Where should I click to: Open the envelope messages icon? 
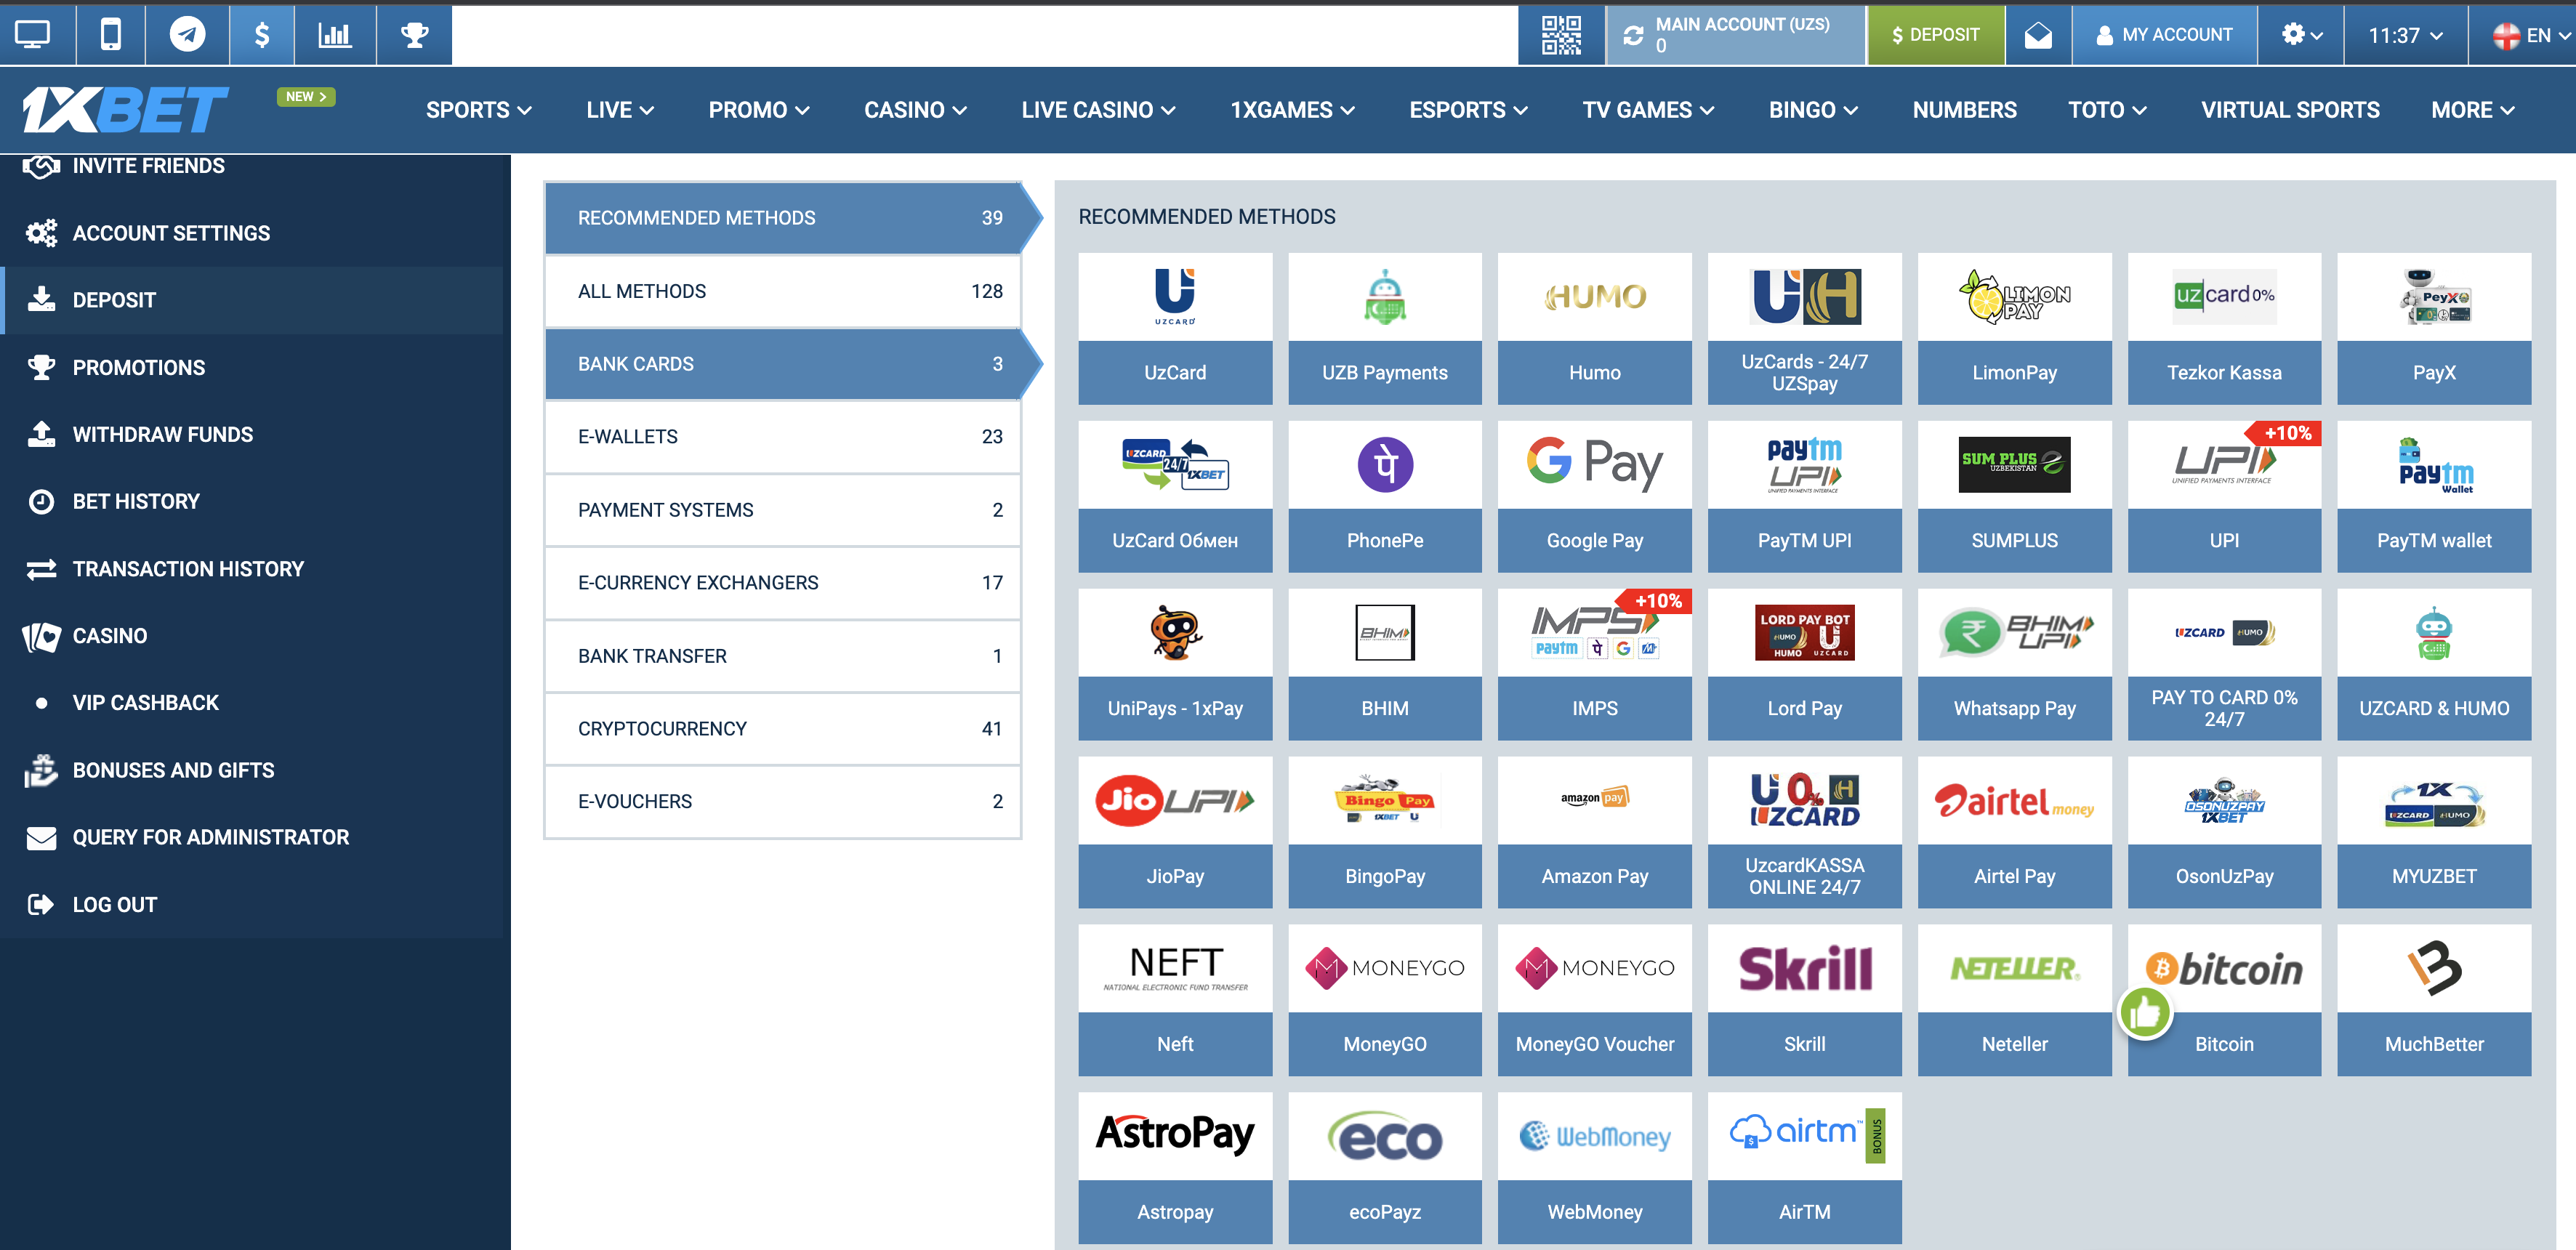[x=2038, y=36]
